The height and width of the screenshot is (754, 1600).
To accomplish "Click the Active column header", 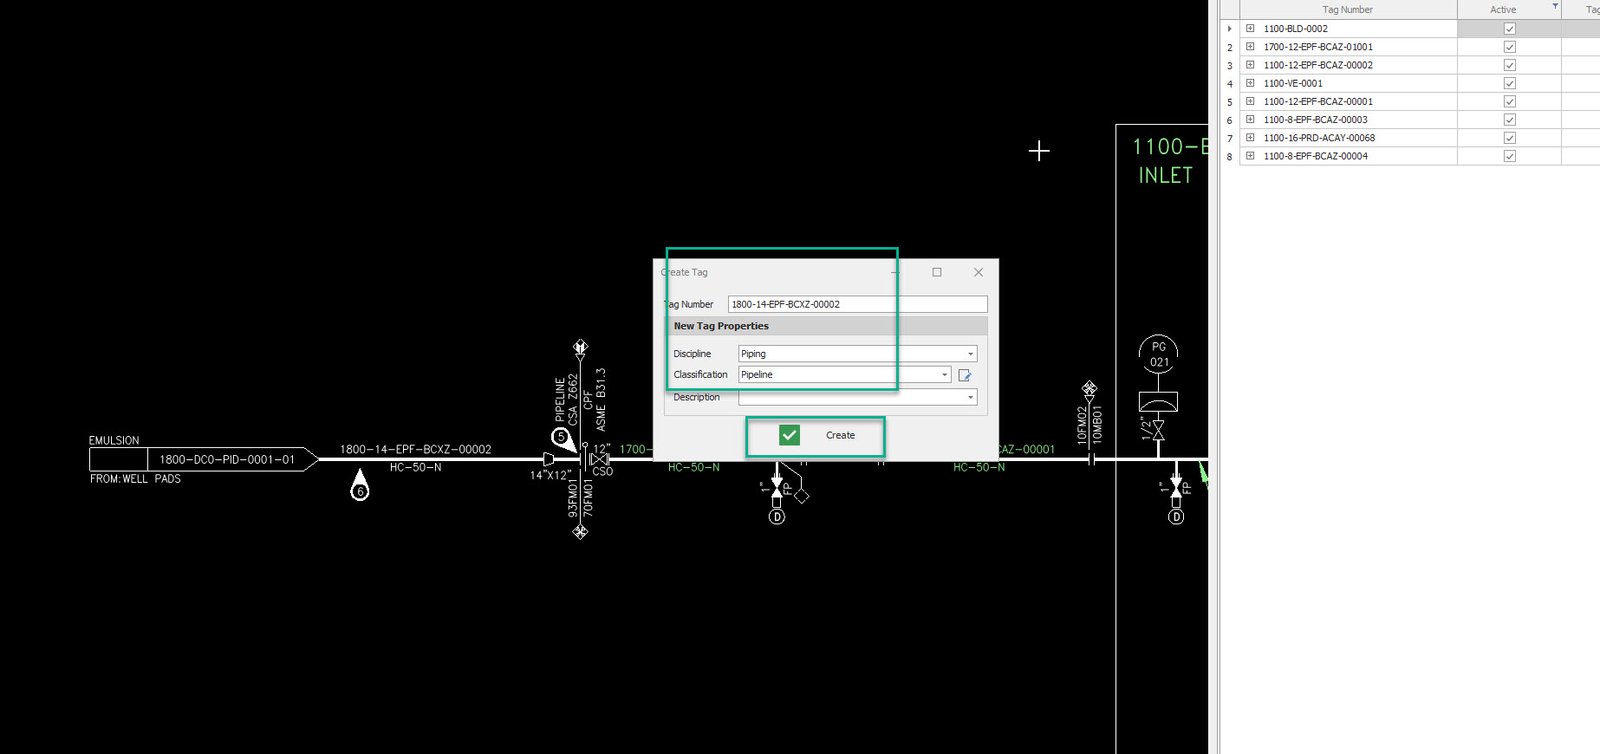I will [1502, 10].
